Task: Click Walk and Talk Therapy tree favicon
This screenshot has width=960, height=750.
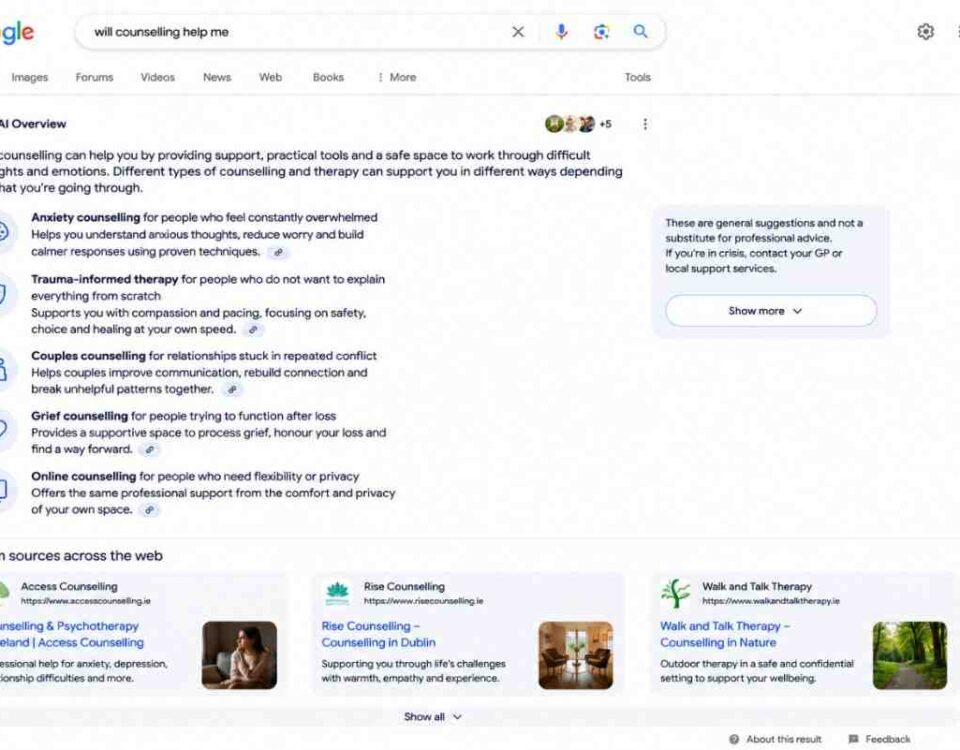Action: [x=675, y=593]
